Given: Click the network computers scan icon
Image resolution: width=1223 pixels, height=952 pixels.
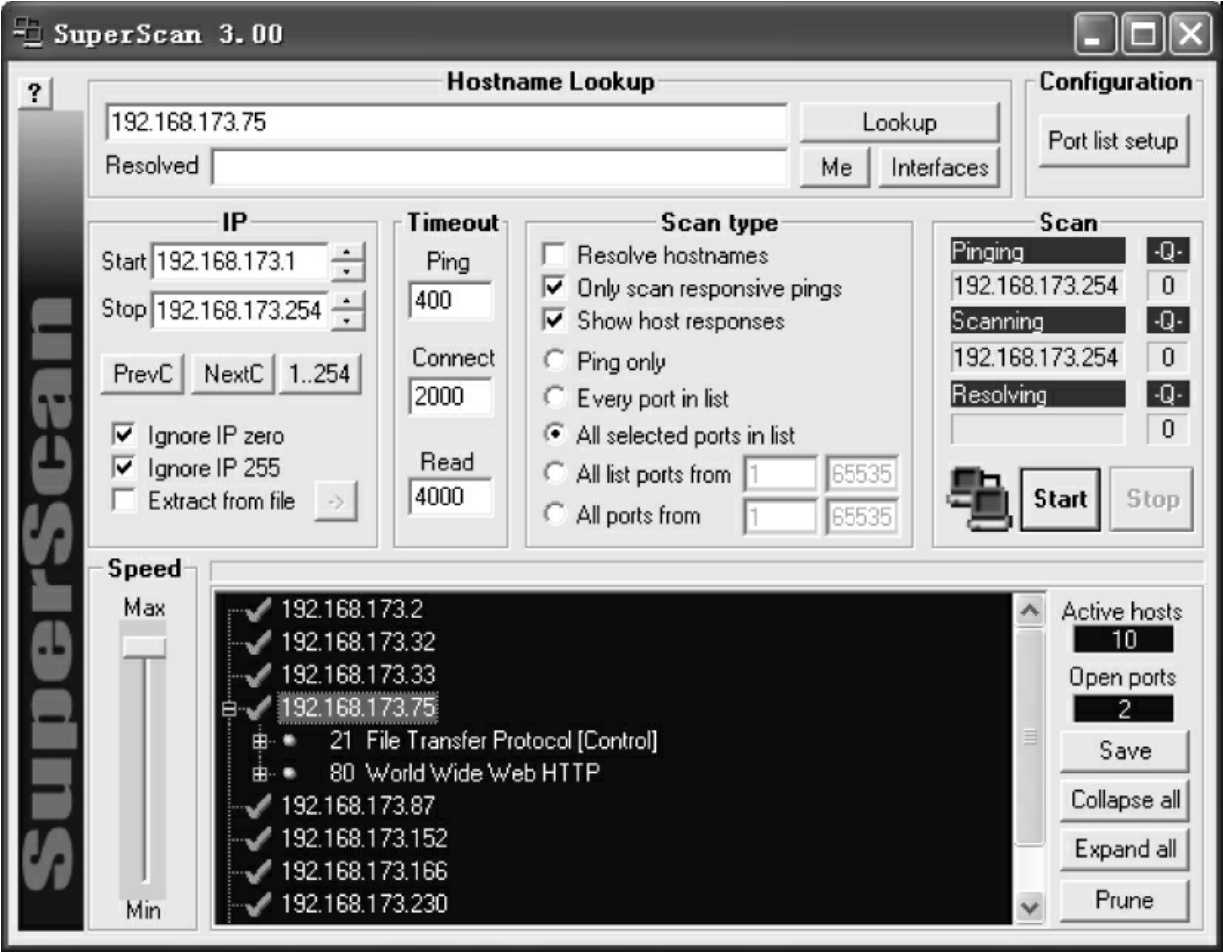Looking at the screenshot, I should click(979, 499).
